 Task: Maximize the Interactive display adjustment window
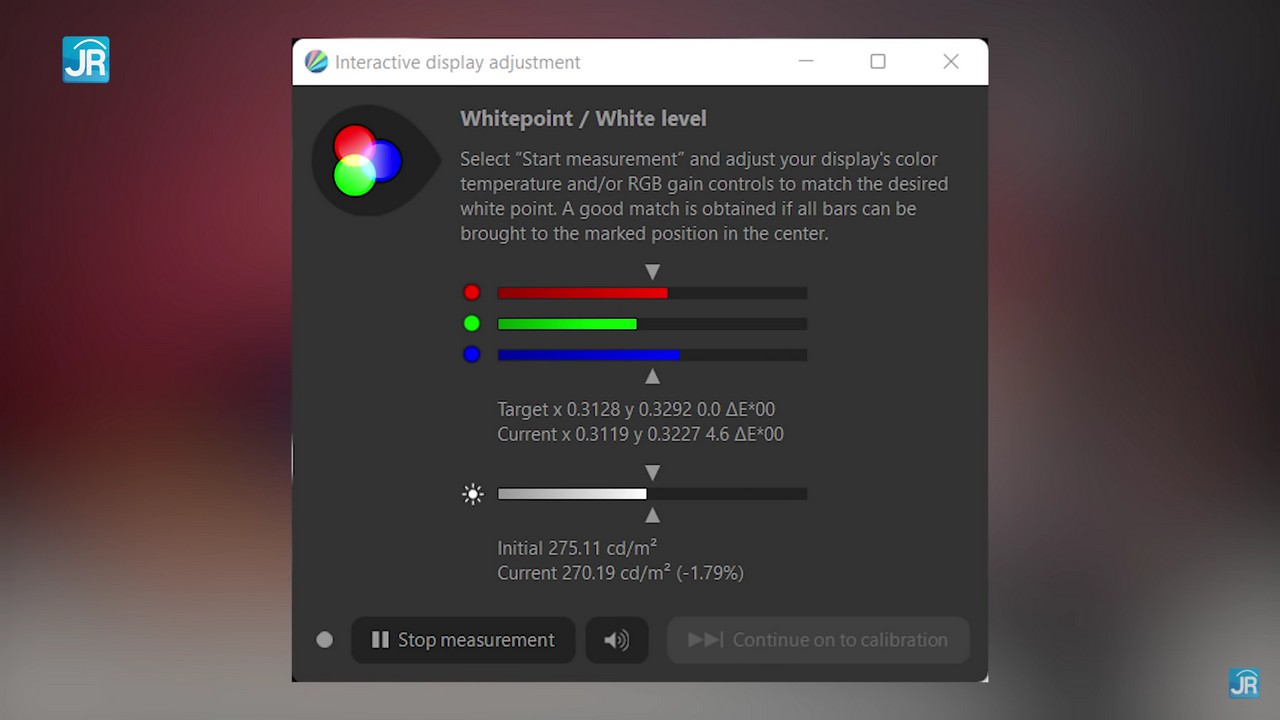click(878, 62)
